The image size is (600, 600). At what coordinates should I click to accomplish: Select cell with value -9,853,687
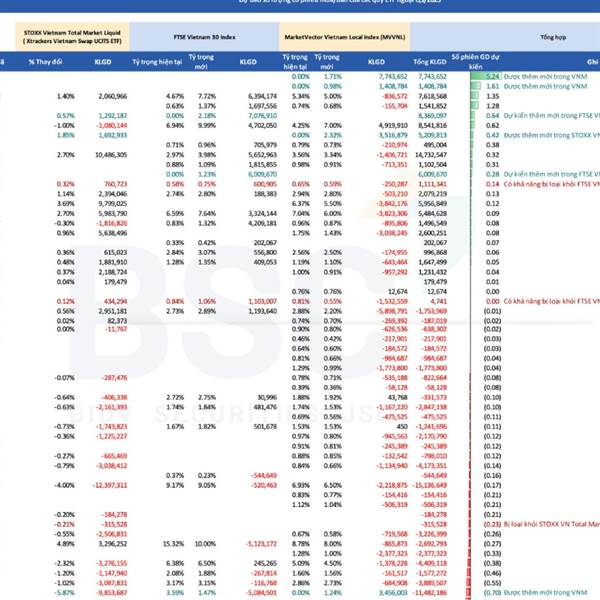pyautogui.click(x=111, y=593)
